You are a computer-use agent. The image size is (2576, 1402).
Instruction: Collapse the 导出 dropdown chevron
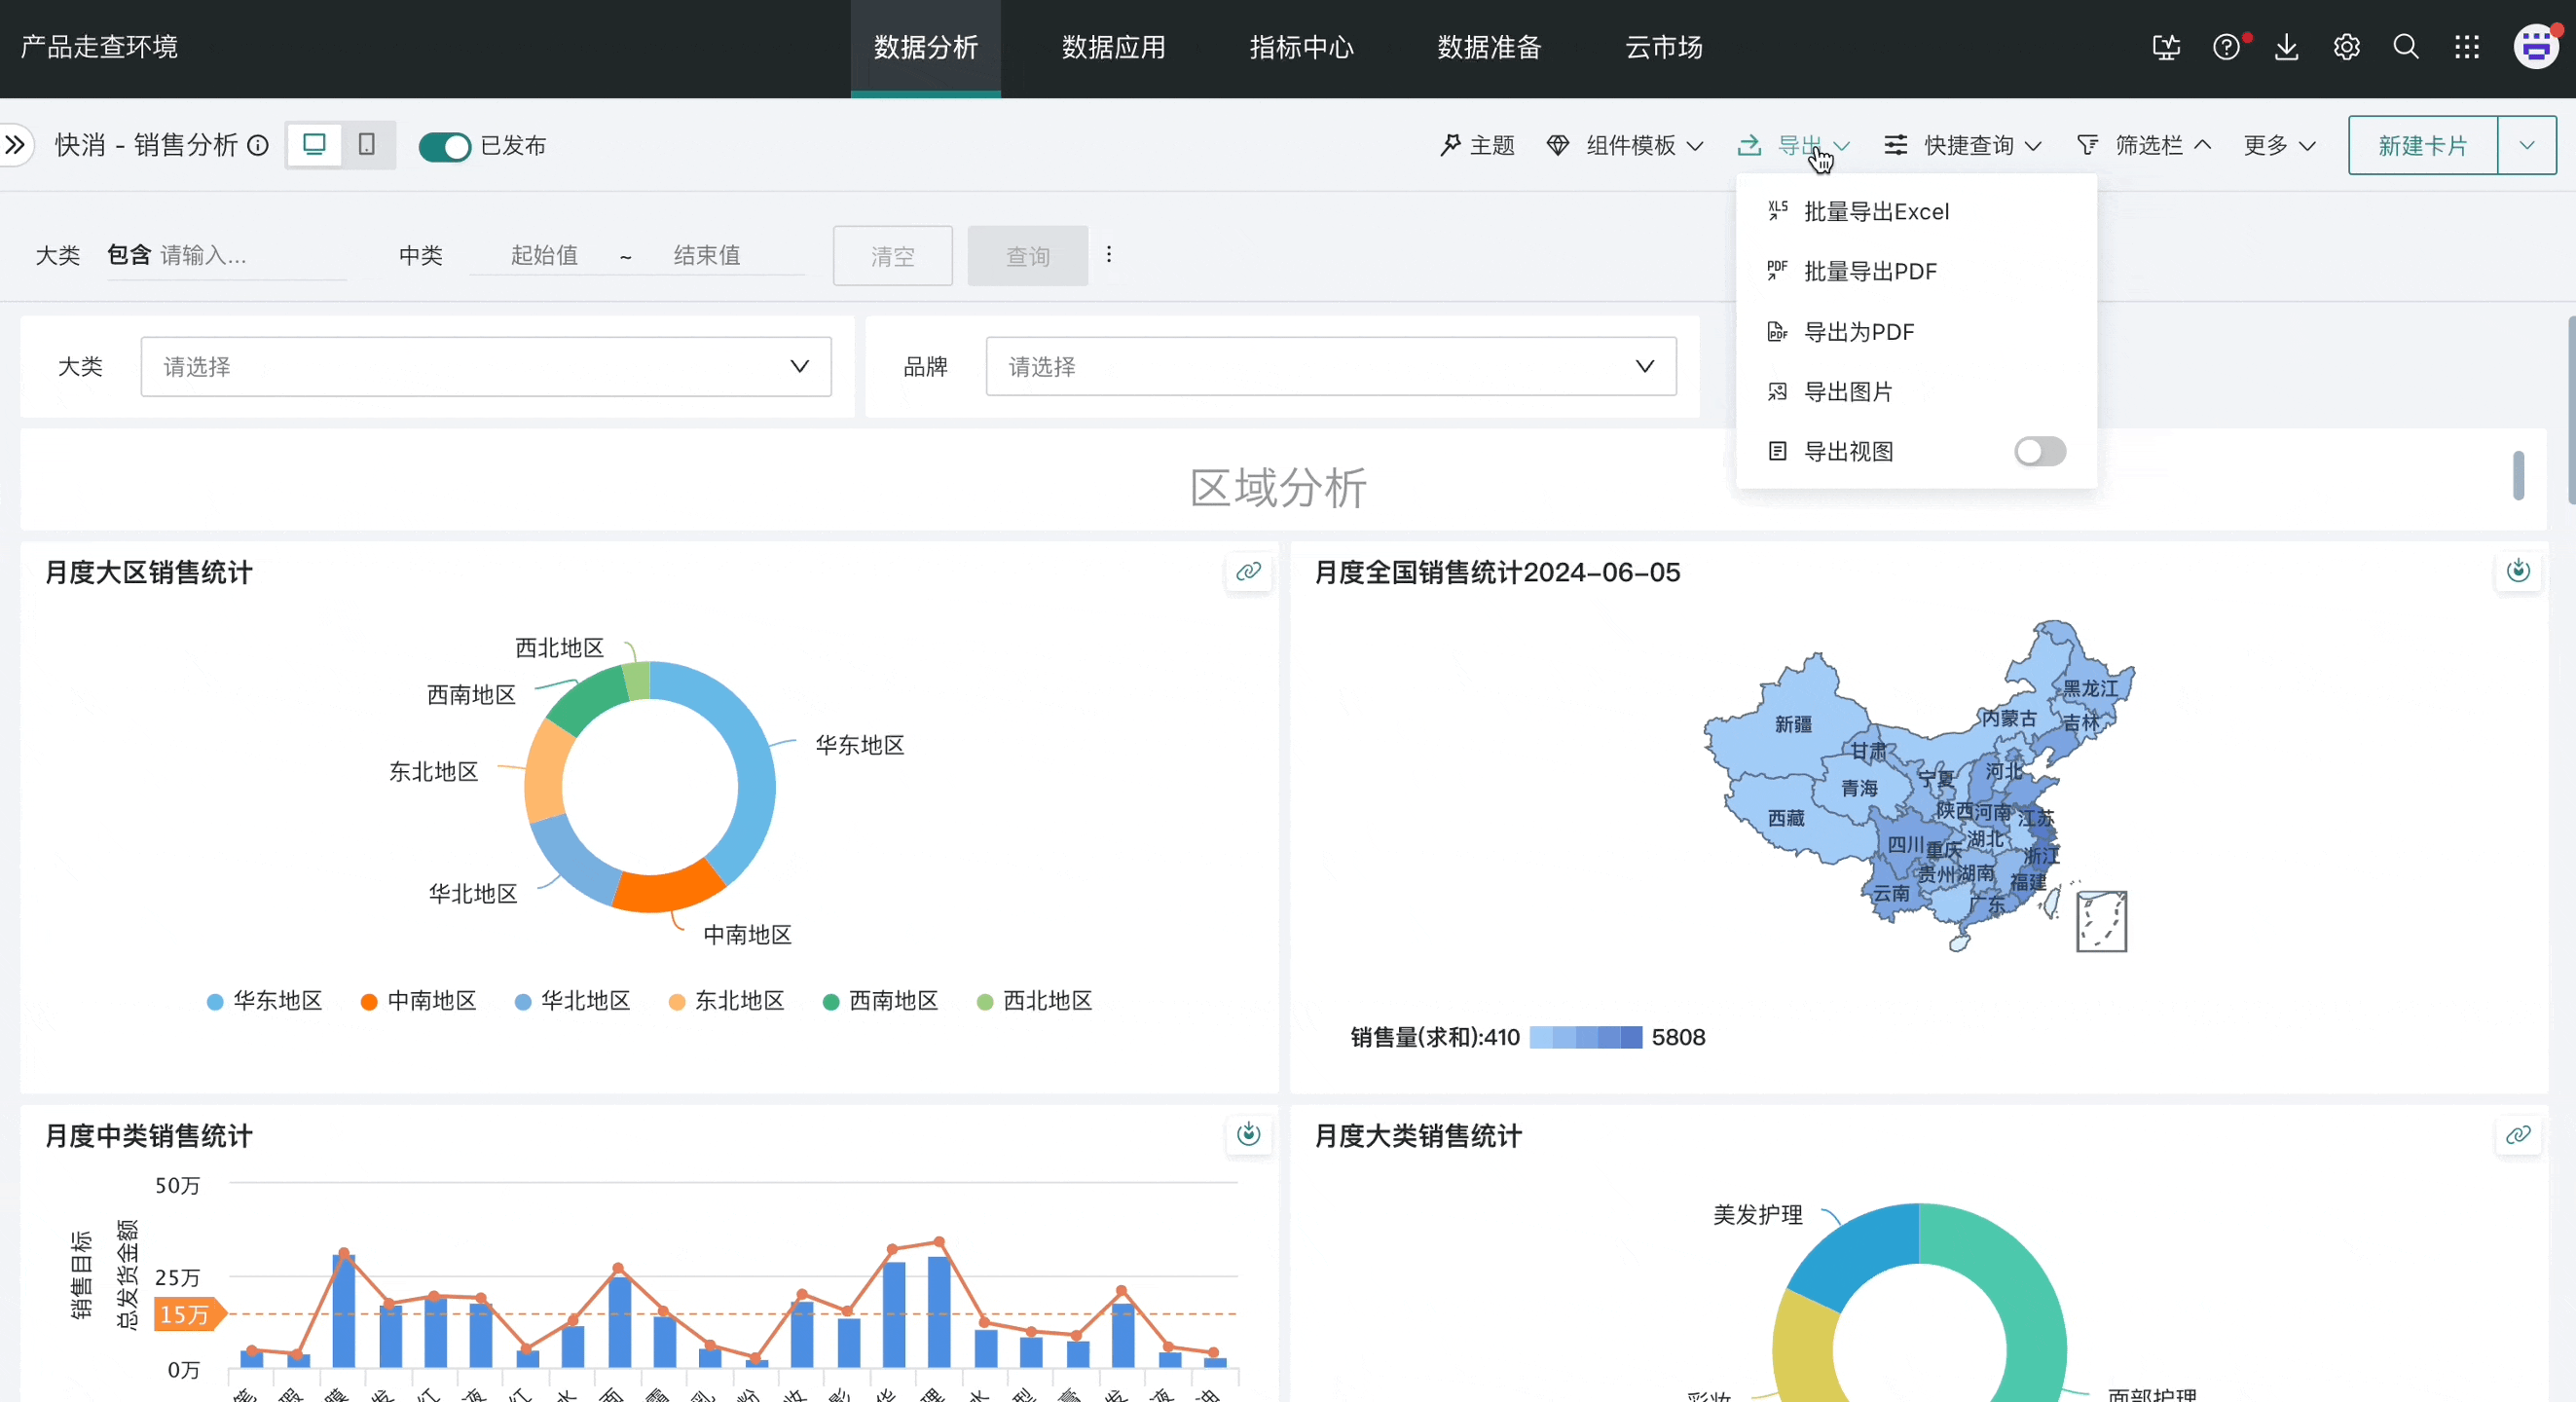pos(1842,146)
